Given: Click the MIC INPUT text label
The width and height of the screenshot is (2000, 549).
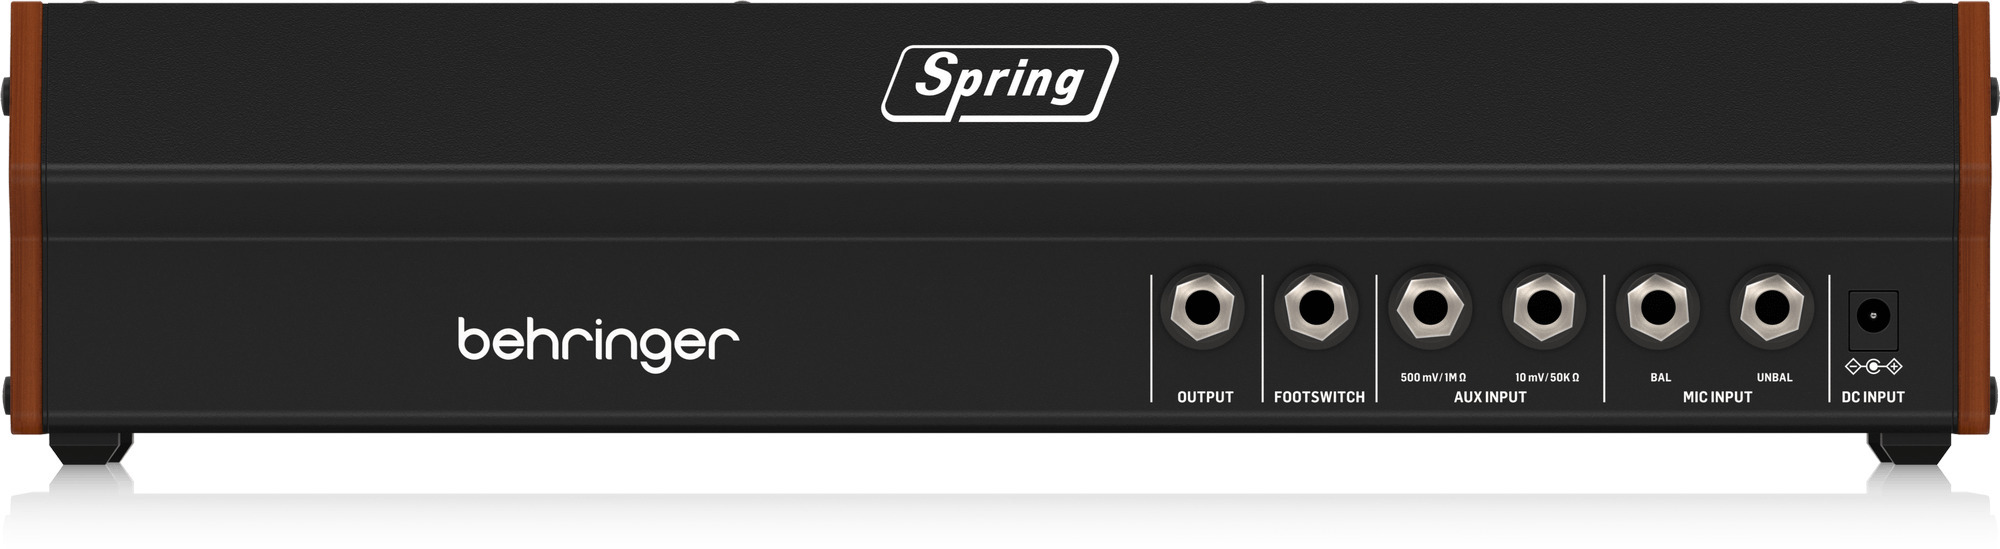Looking at the screenshot, I should pos(1717,397).
